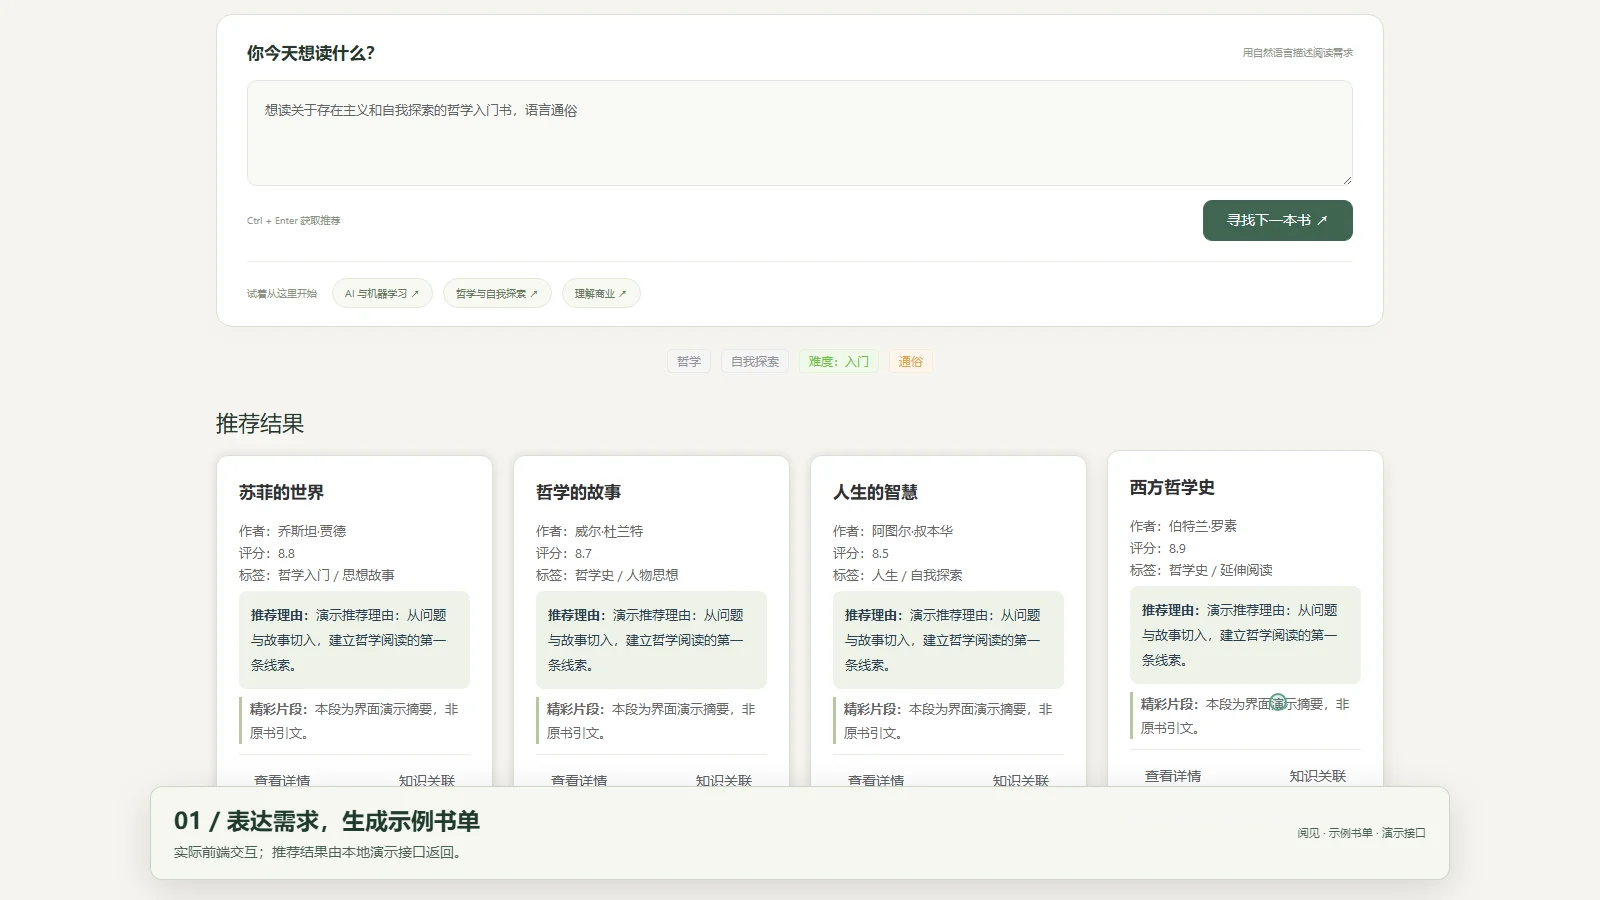Click rating 评分: 8.5

click(x=861, y=553)
